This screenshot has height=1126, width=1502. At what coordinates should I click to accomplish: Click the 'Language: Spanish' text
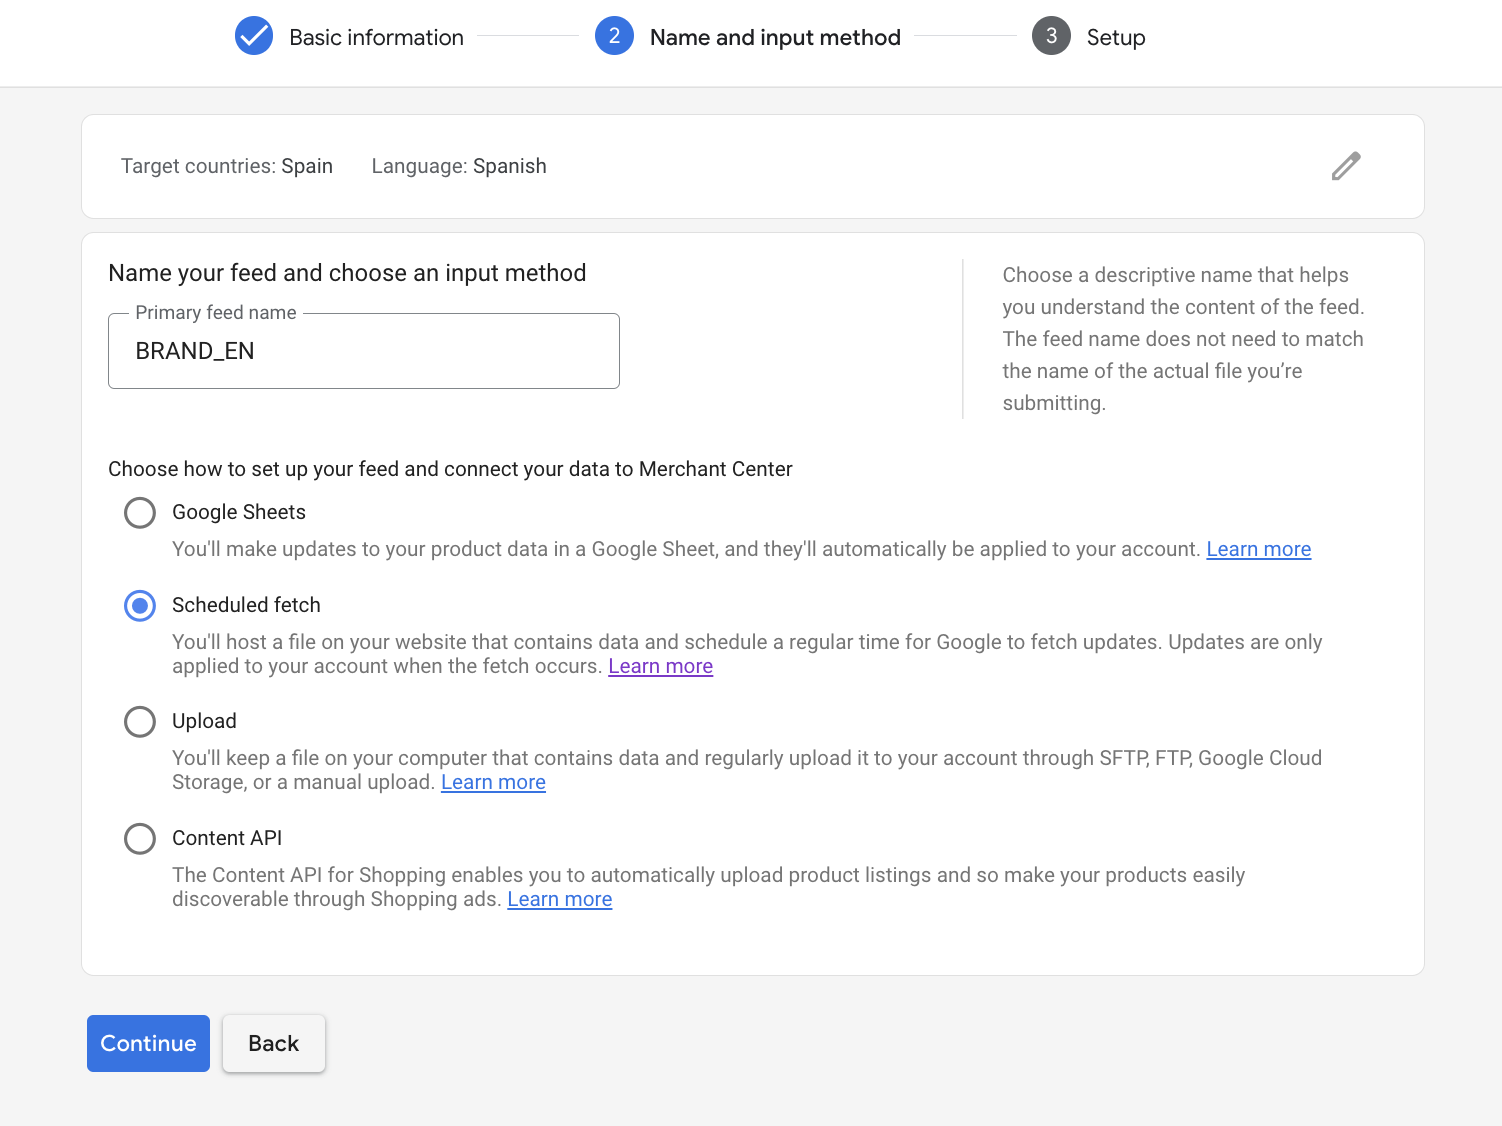point(459,166)
